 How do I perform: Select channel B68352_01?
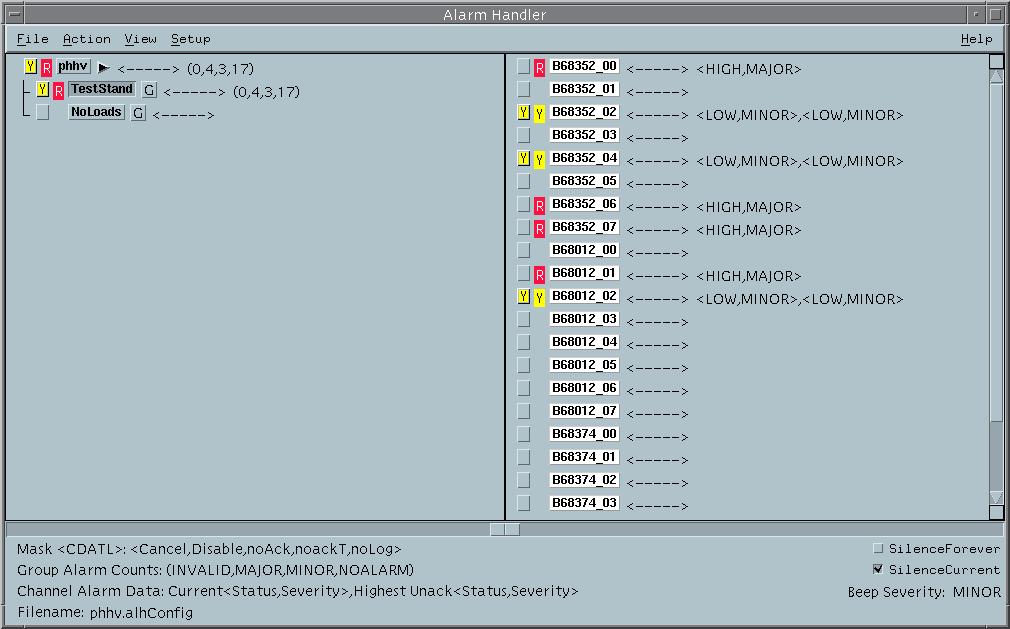(x=584, y=89)
